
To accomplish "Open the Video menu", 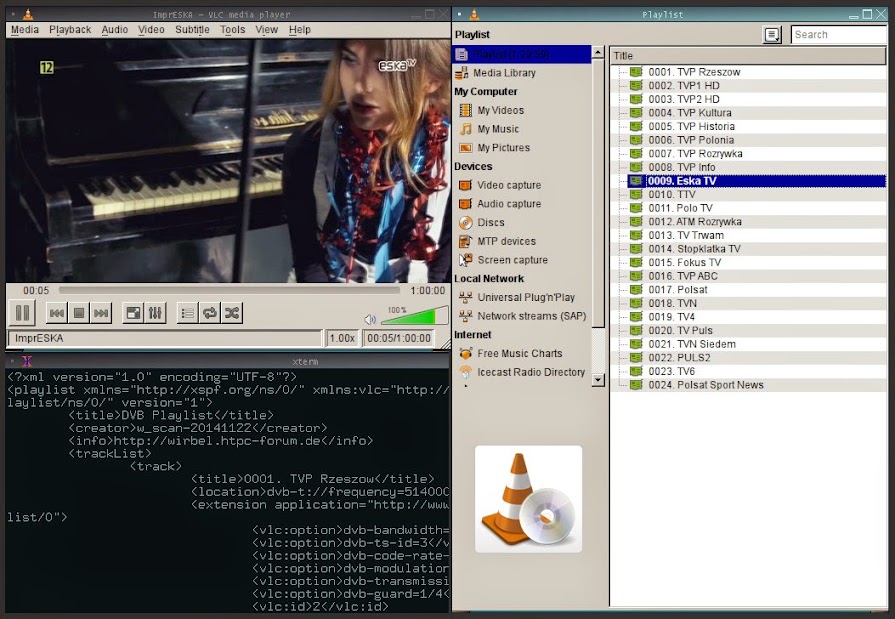I will 151,30.
